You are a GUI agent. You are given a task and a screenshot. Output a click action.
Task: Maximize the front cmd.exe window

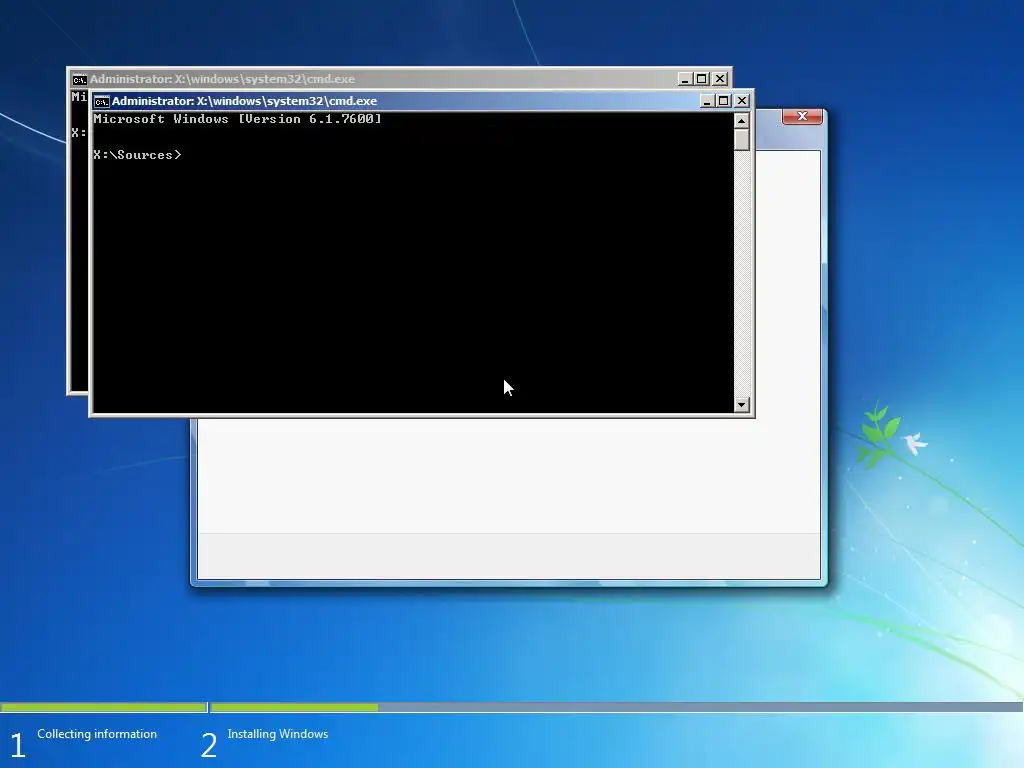click(724, 101)
